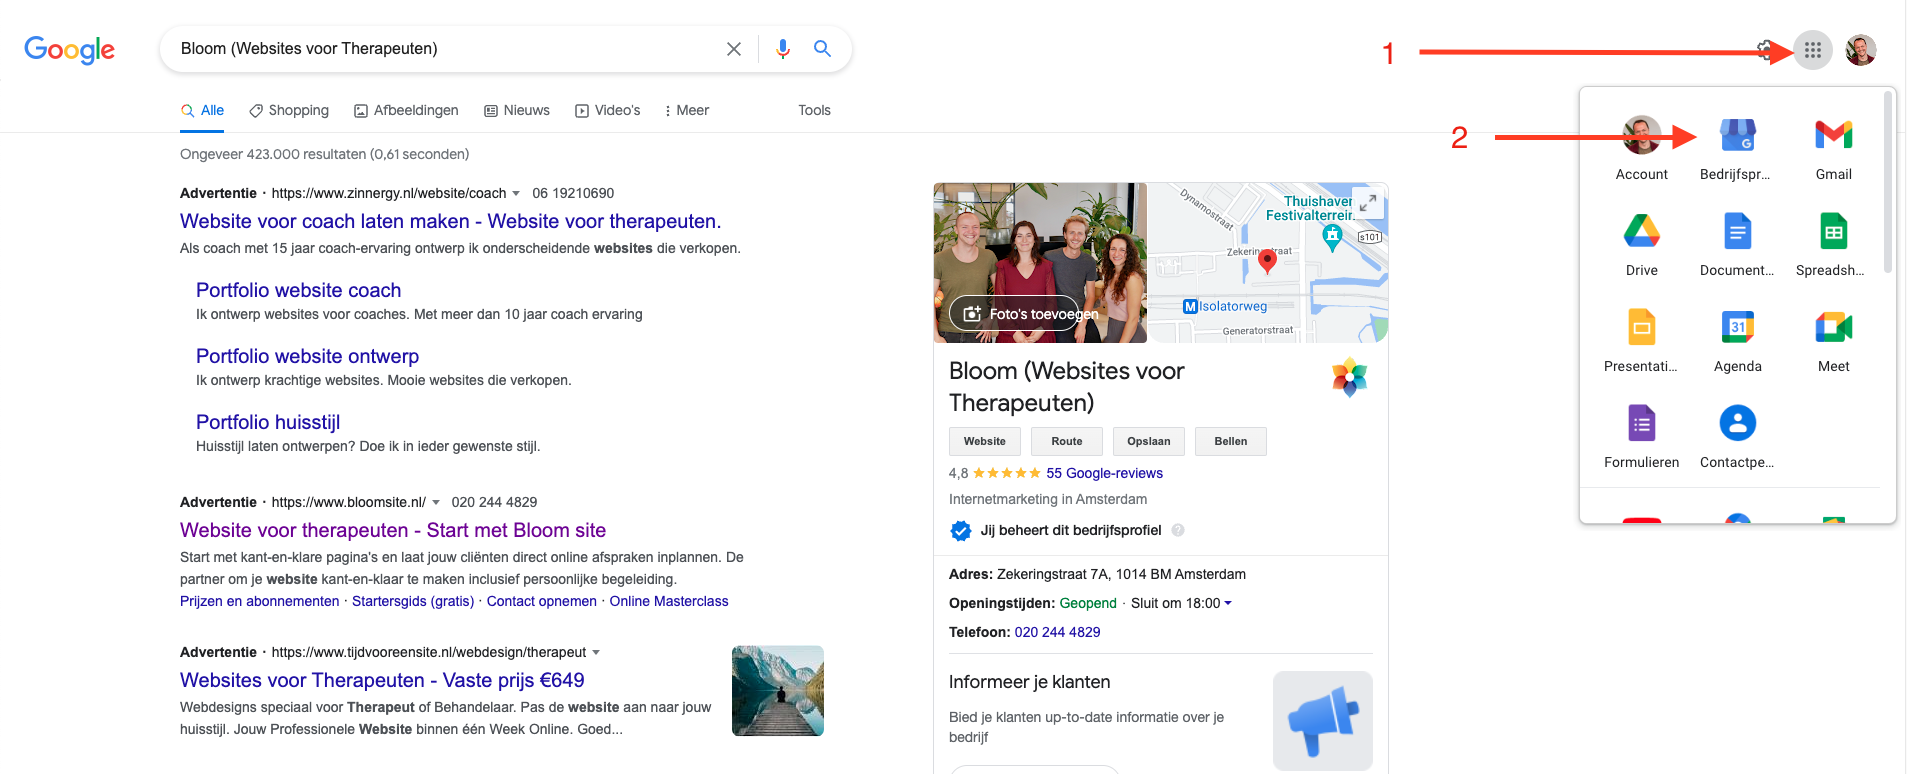Screen dimensions: 1907x774
Task: Click the blue search magnifier icon
Action: (x=822, y=48)
